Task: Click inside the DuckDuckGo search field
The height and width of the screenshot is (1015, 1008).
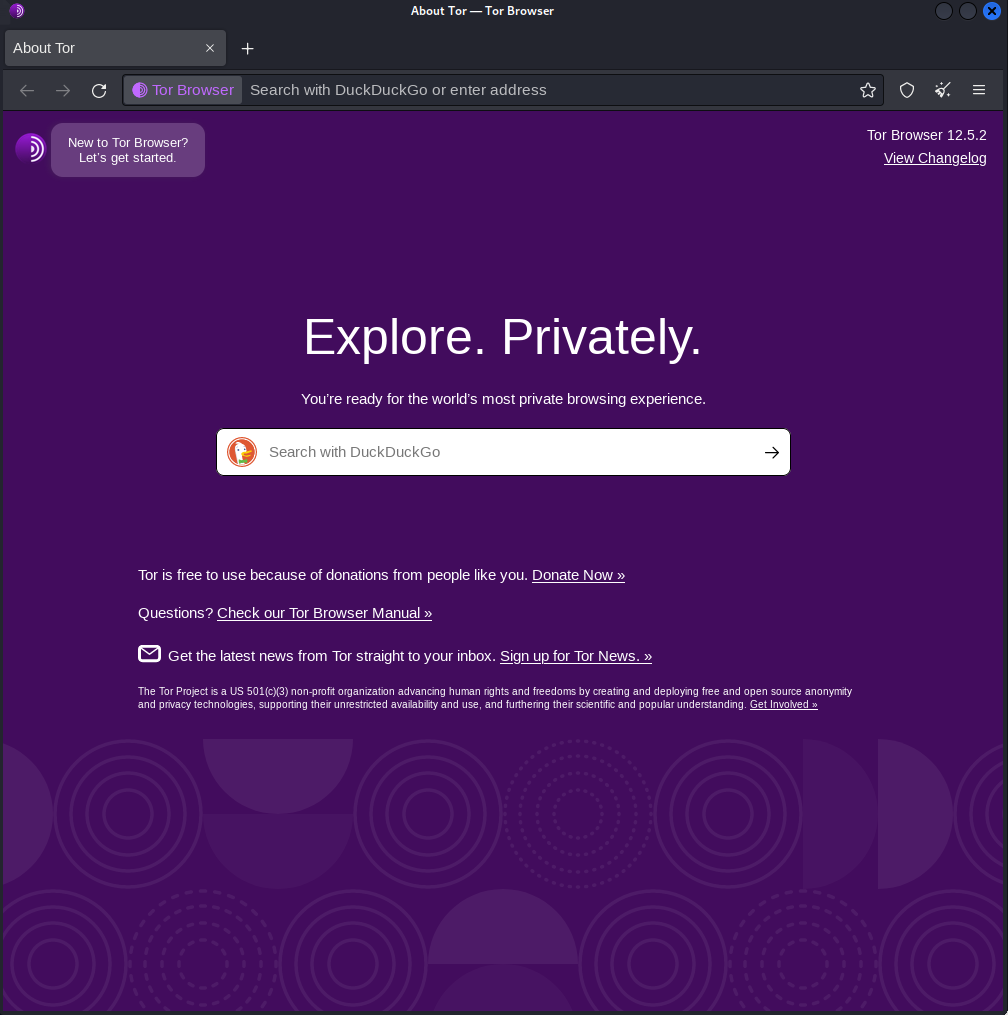Action: coord(450,452)
